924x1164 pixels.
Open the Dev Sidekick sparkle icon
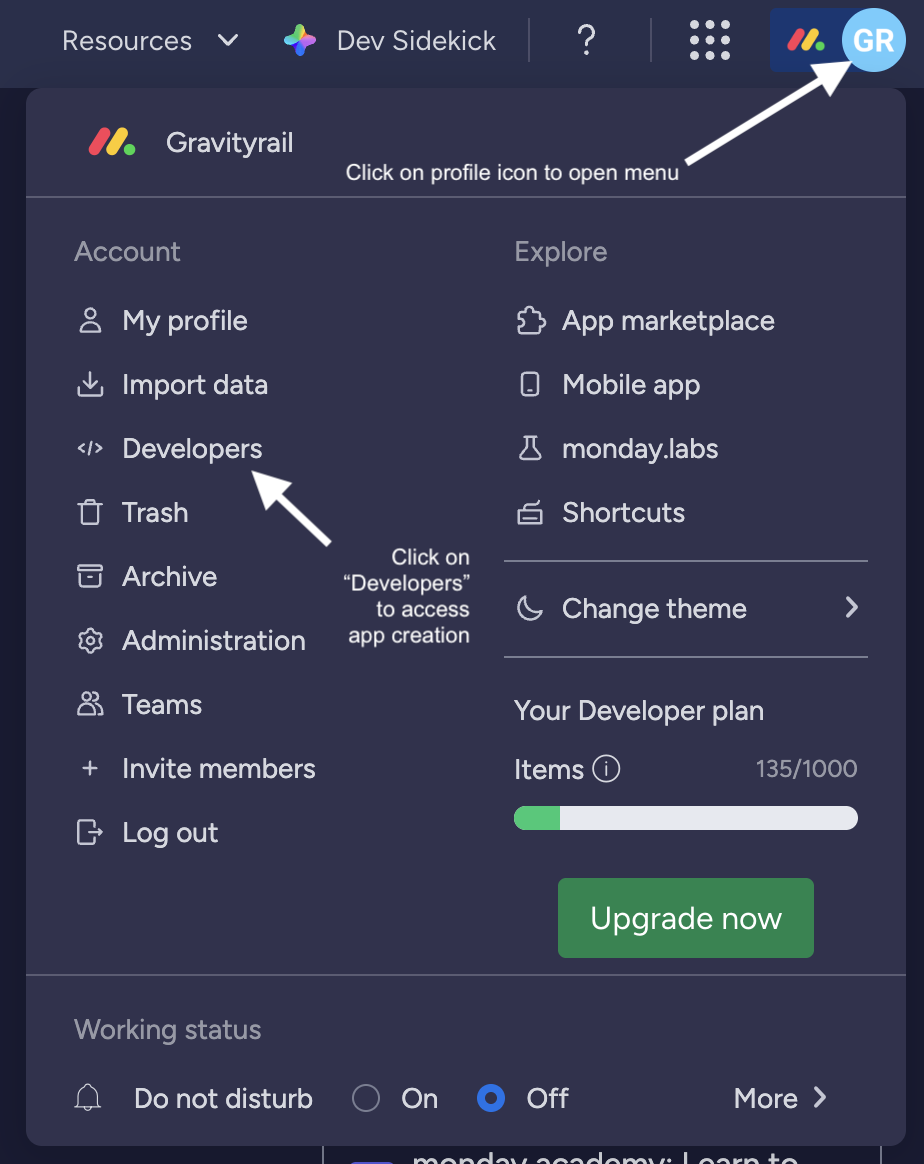pos(298,40)
